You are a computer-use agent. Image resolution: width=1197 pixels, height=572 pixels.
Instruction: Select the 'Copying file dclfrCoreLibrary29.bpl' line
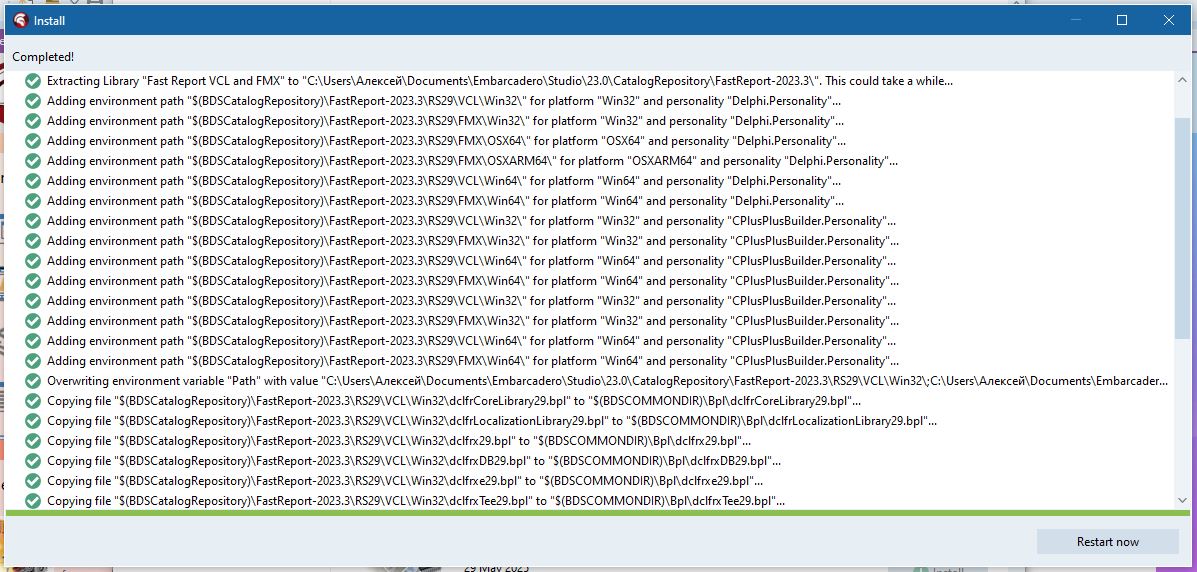(454, 401)
